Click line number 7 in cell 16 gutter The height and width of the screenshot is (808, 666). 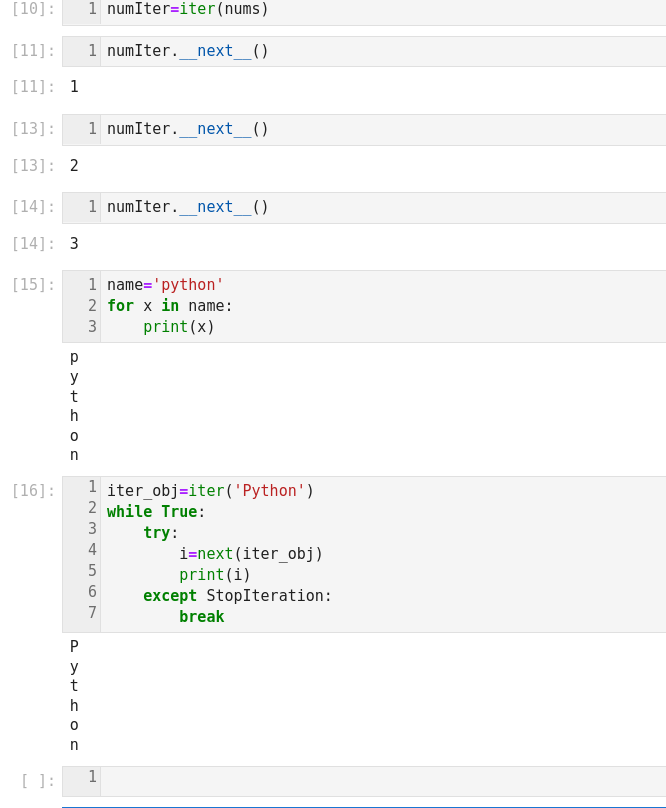[x=92, y=613]
